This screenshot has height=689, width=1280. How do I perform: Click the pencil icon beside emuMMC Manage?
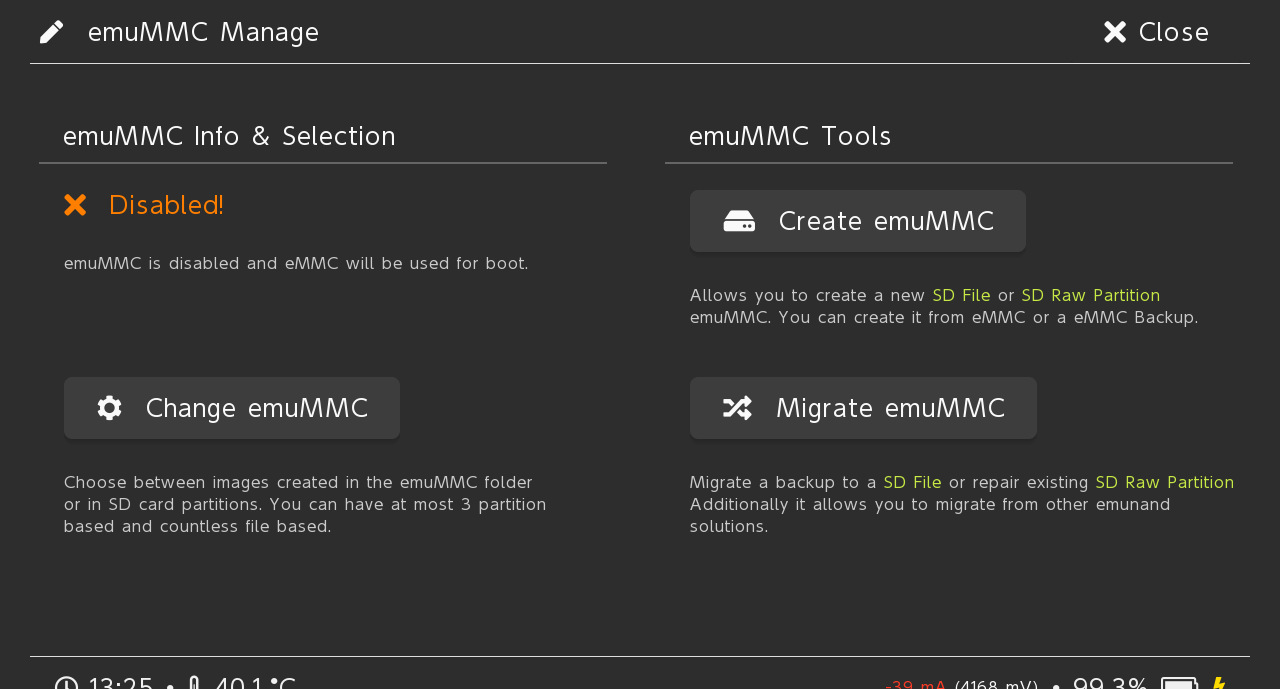(52, 32)
